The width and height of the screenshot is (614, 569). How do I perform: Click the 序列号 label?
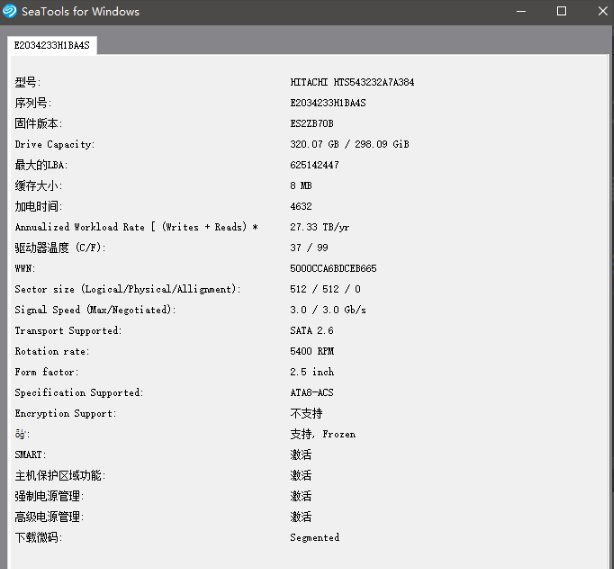tap(33, 103)
